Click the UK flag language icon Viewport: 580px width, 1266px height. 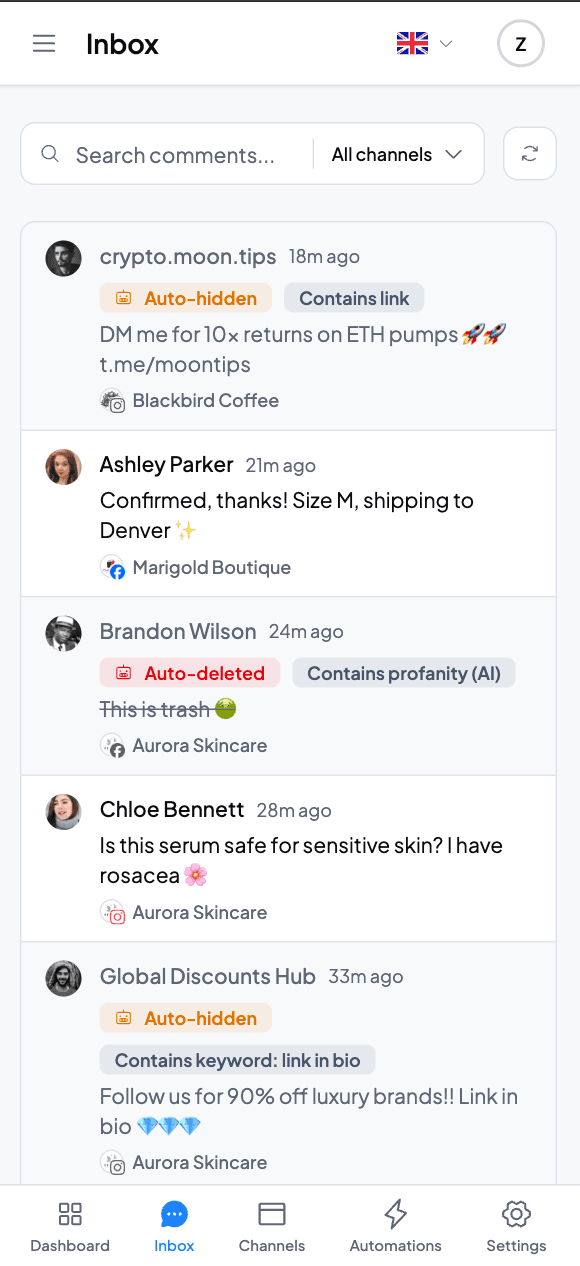(412, 44)
